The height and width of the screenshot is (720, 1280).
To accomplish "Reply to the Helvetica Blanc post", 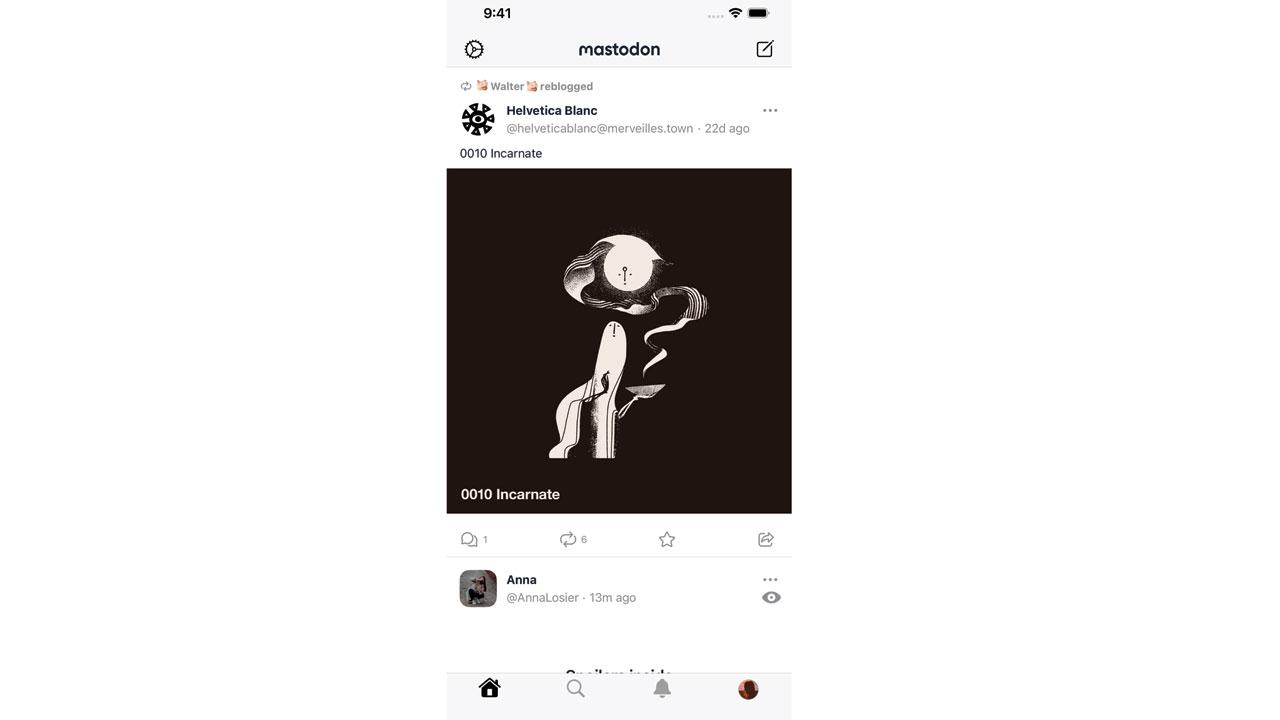I will (x=474, y=539).
